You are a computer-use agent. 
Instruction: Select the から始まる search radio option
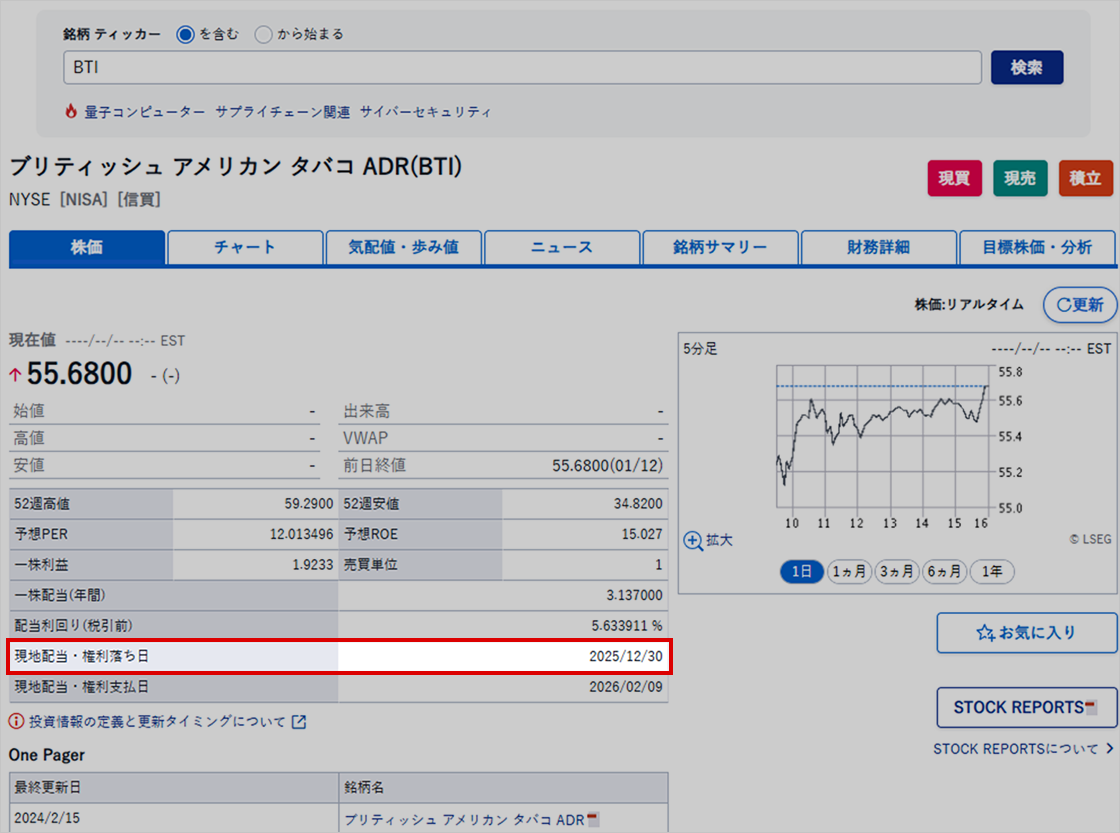[263, 33]
